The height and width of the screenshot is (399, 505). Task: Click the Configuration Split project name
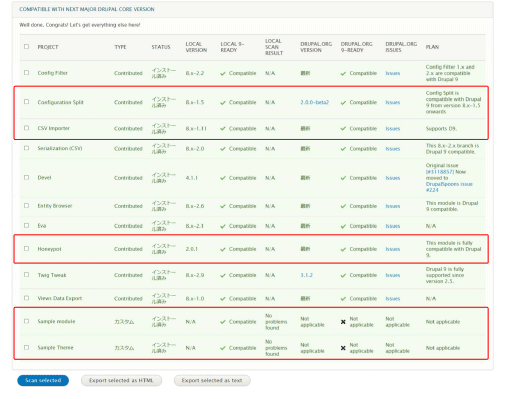(60, 102)
